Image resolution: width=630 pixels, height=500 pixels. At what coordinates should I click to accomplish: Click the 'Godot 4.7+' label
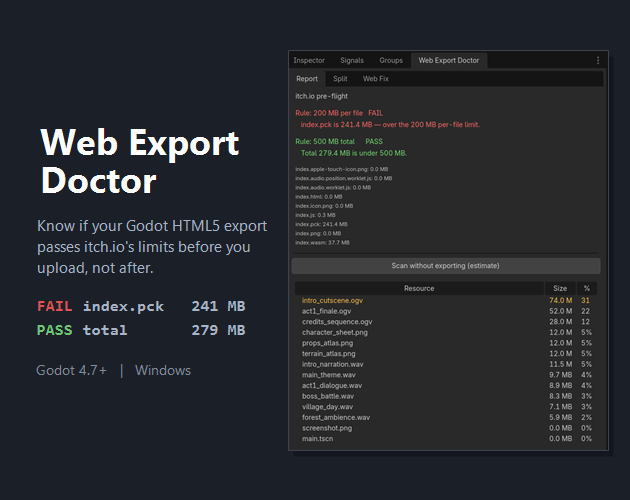click(x=72, y=370)
